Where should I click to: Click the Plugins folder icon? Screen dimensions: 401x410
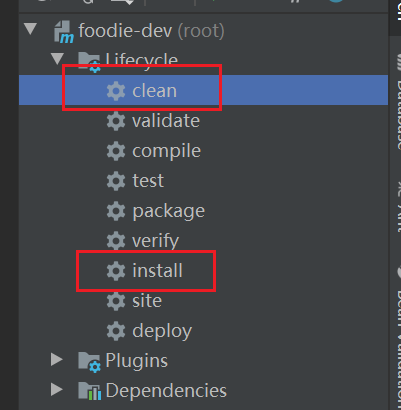pos(89,362)
